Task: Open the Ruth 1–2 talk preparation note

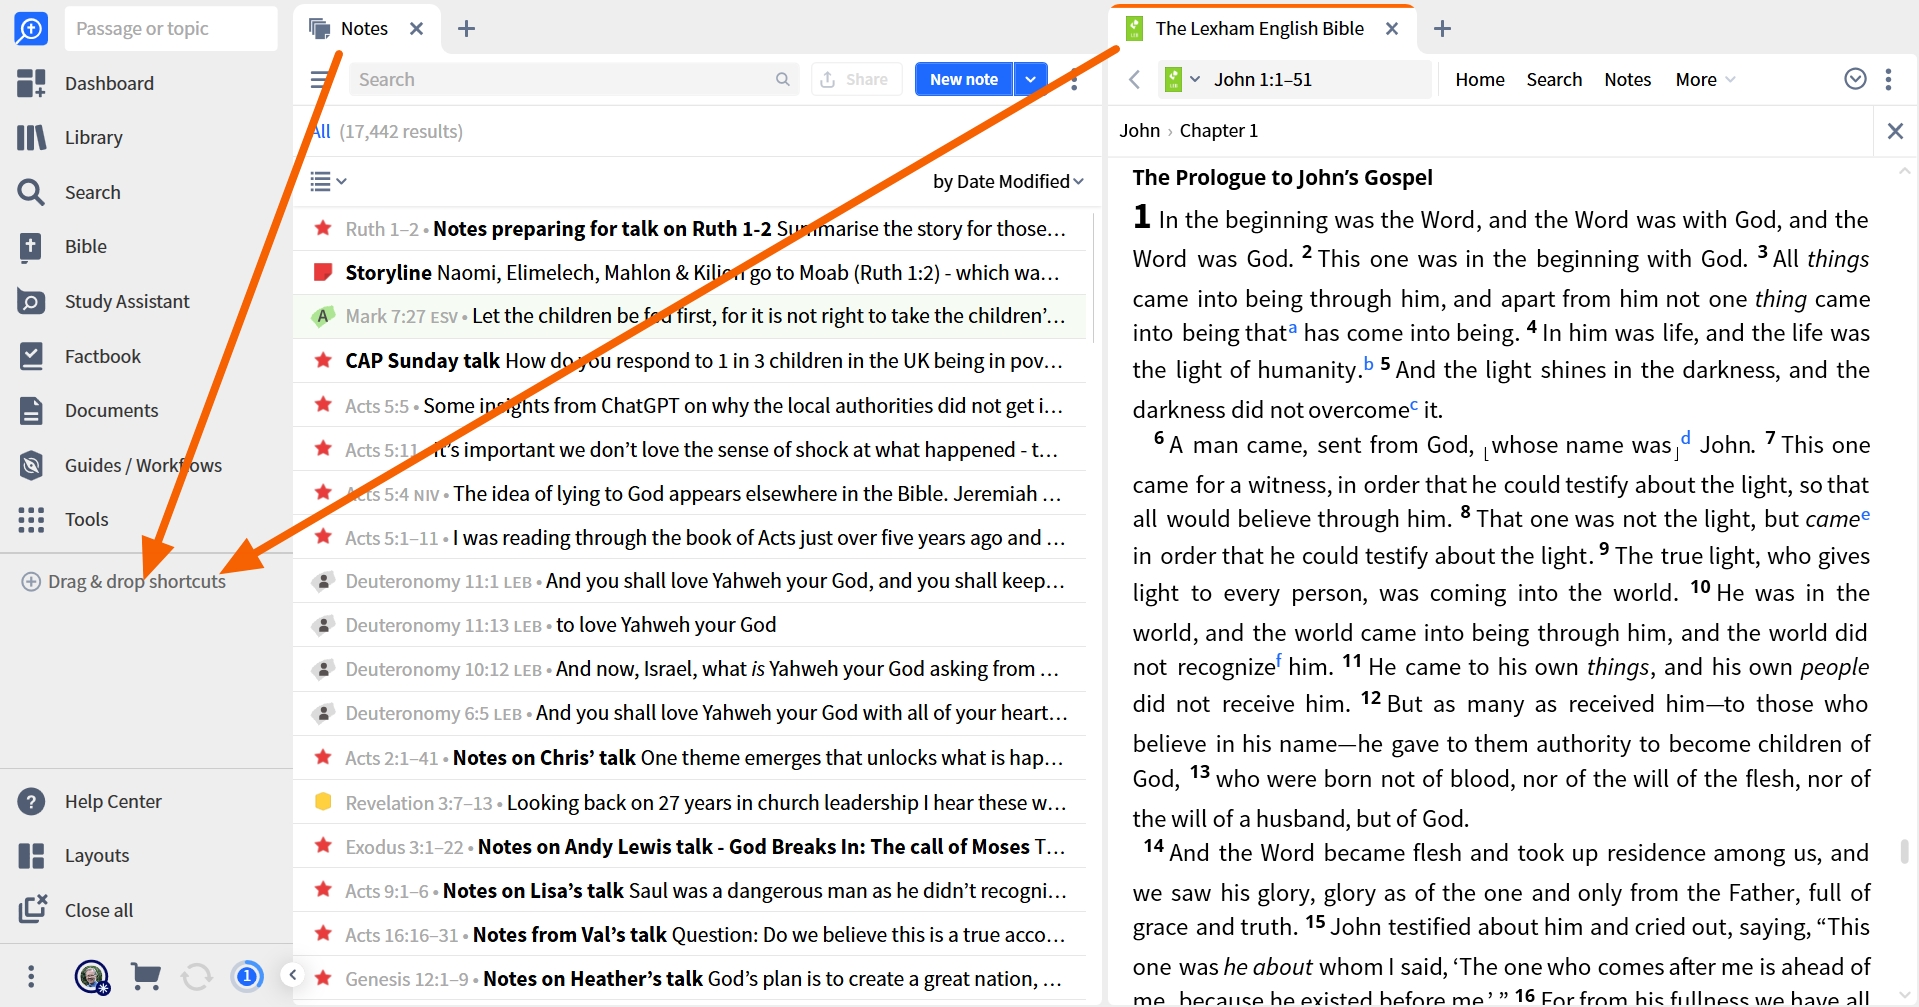Action: pyautogui.click(x=690, y=228)
